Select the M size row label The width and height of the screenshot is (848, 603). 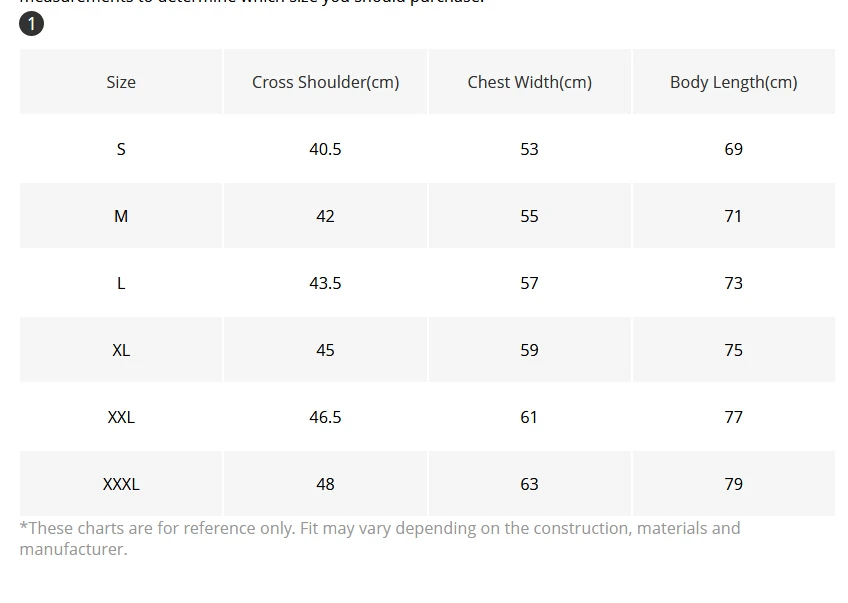[x=121, y=216]
